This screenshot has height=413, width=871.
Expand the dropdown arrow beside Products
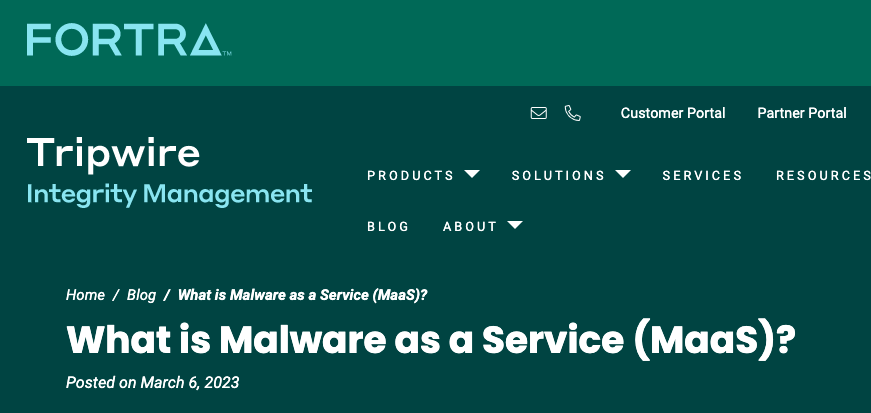tap(472, 174)
